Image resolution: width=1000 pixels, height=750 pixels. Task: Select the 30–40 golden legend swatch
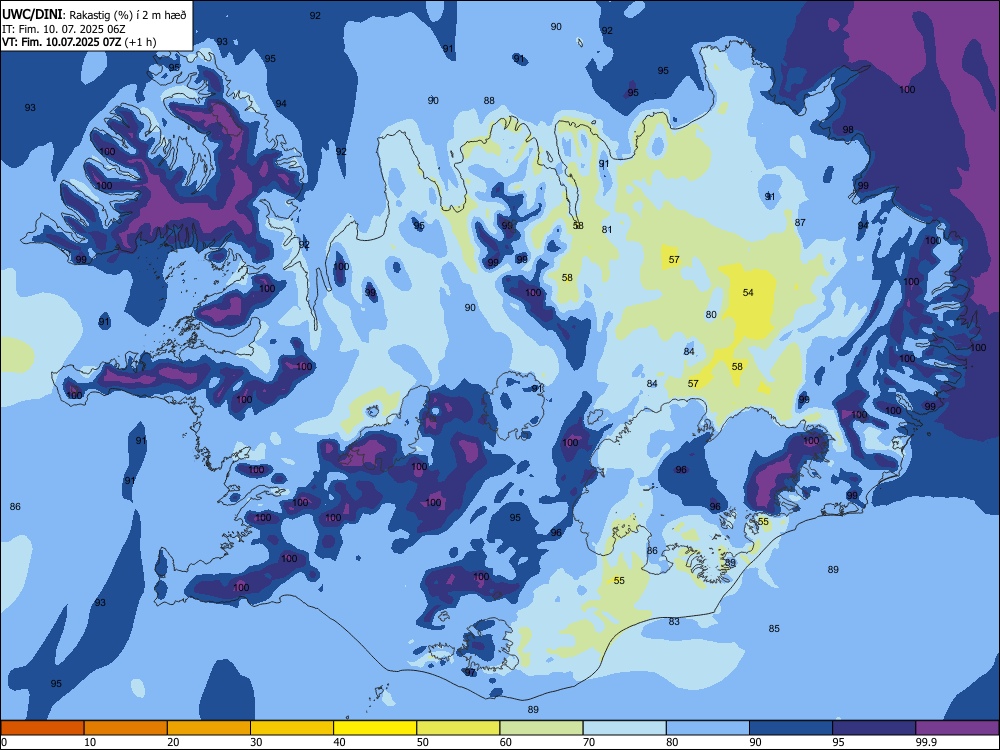coord(292,728)
